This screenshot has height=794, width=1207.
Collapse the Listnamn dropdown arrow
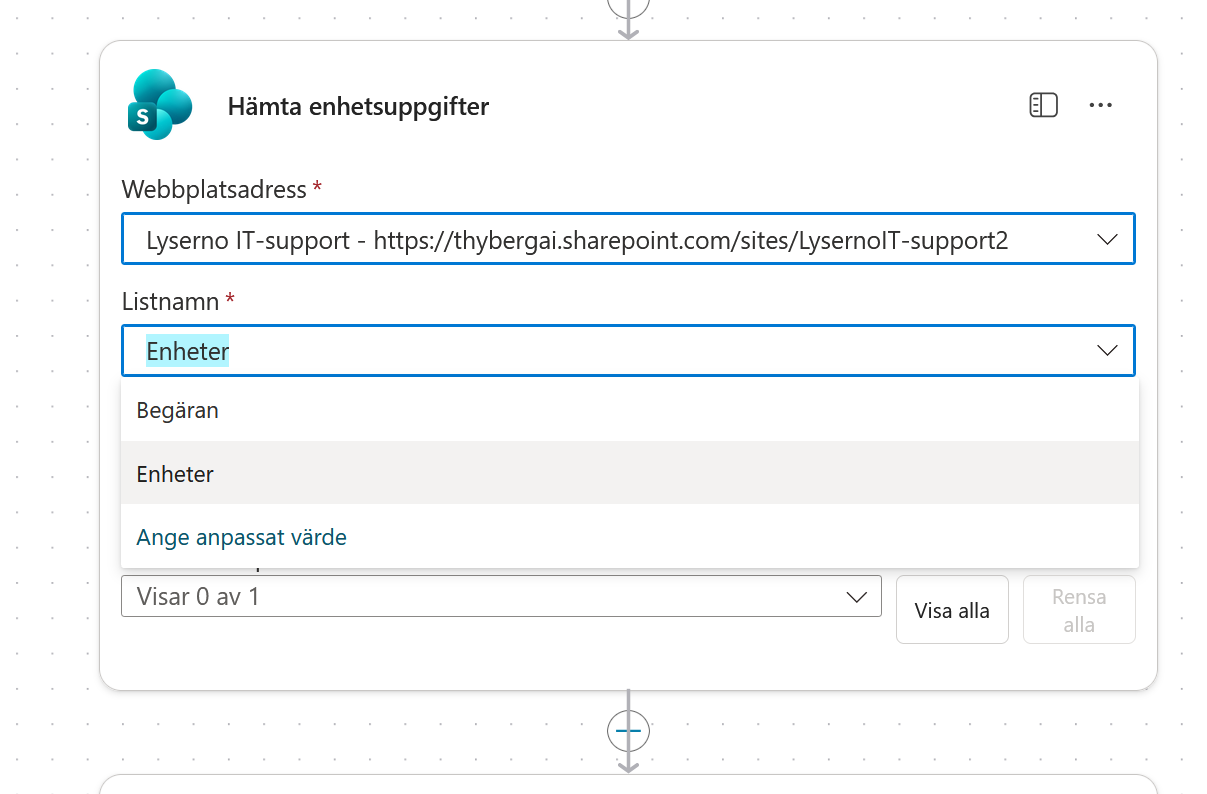[x=1107, y=351]
